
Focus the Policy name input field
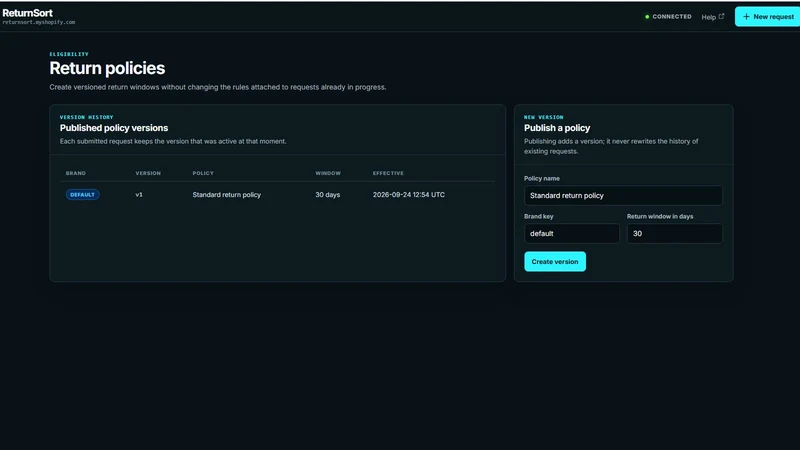623,195
